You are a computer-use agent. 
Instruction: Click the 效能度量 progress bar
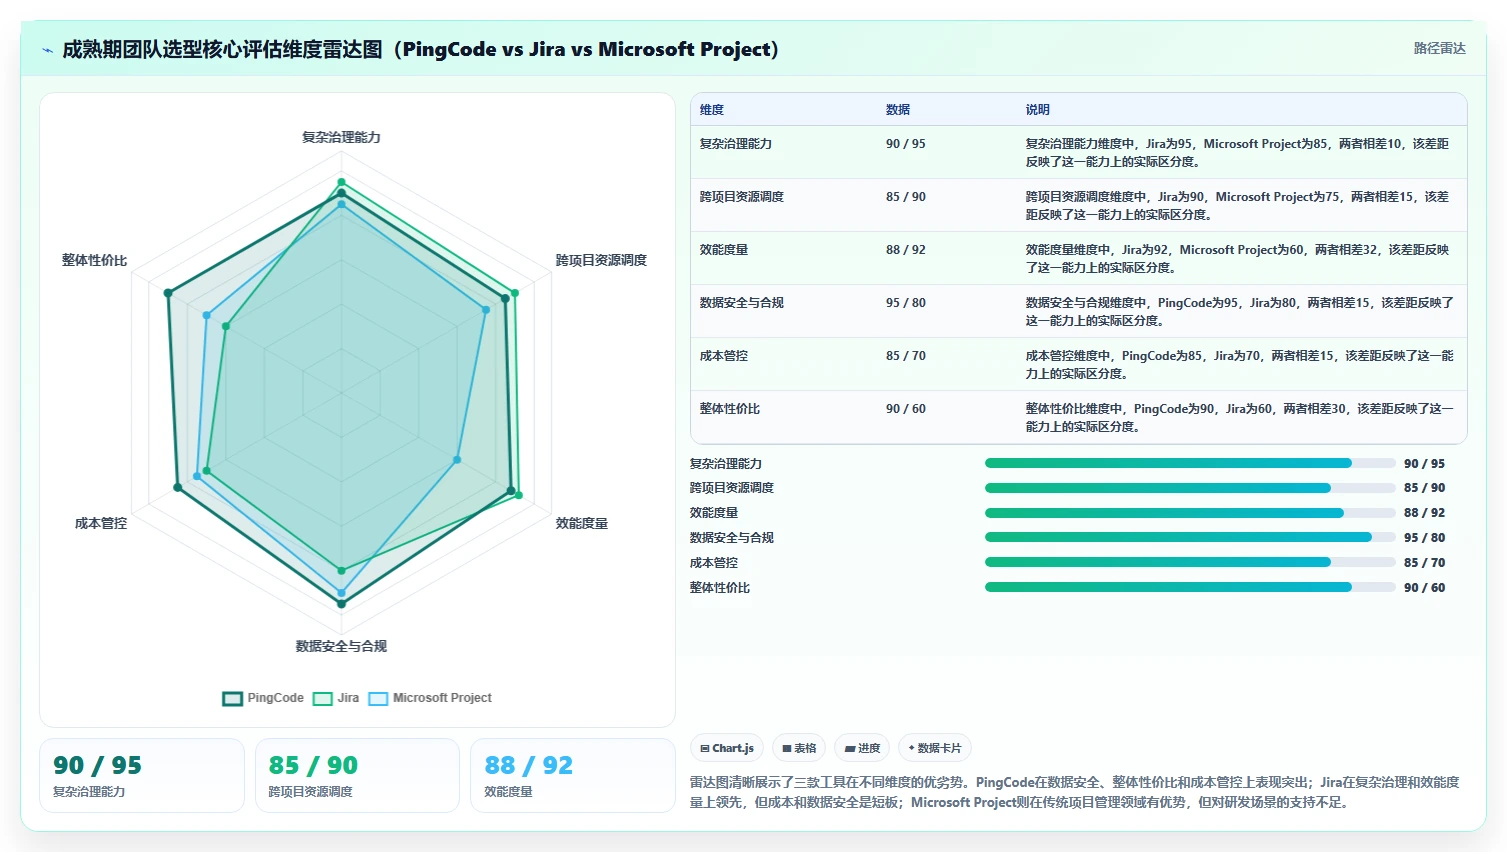(1190, 513)
